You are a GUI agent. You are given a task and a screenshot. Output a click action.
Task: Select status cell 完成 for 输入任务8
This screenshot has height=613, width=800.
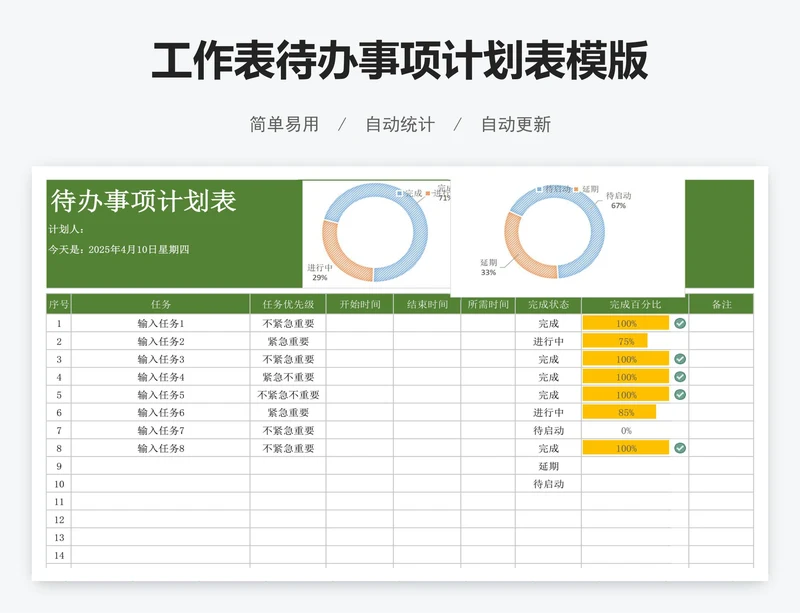pos(548,448)
